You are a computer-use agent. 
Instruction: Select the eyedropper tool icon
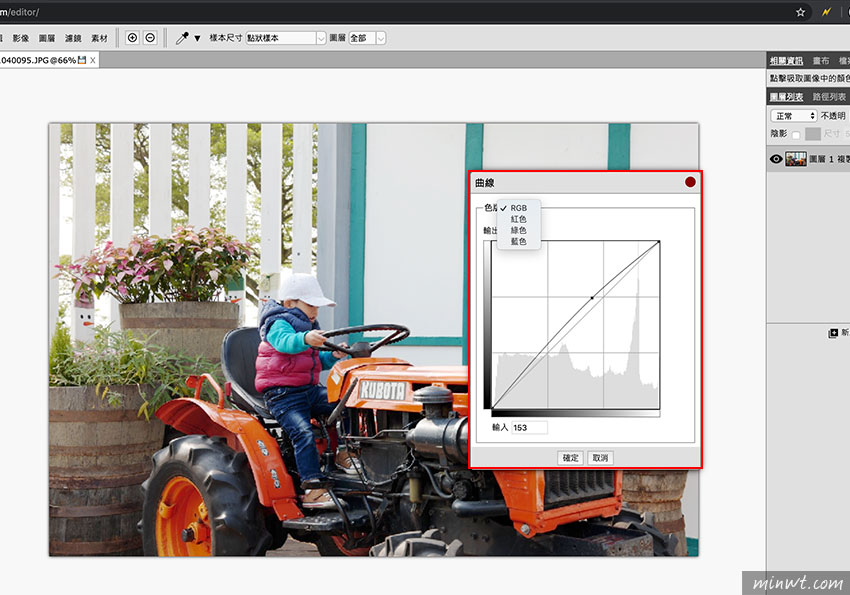pos(182,38)
